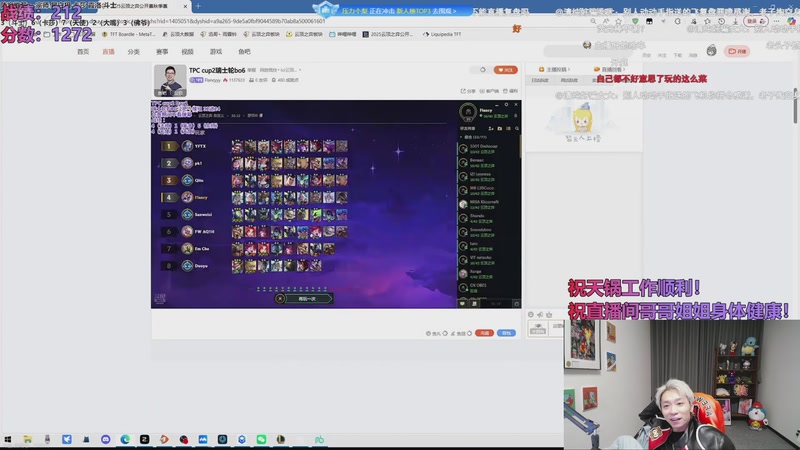Click the red 开播 button
This screenshot has height=450, width=800.
coord(737,51)
